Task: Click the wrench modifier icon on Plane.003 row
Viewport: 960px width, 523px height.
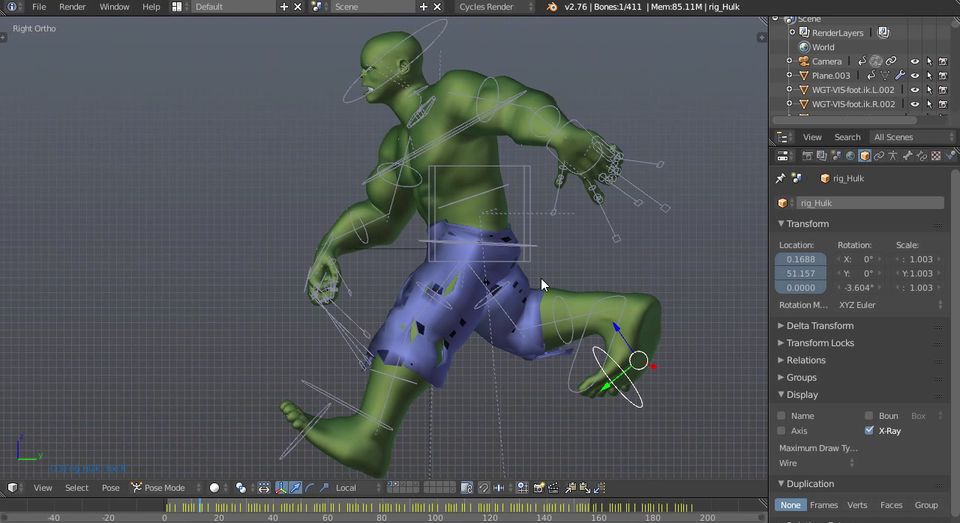Action: click(x=899, y=75)
